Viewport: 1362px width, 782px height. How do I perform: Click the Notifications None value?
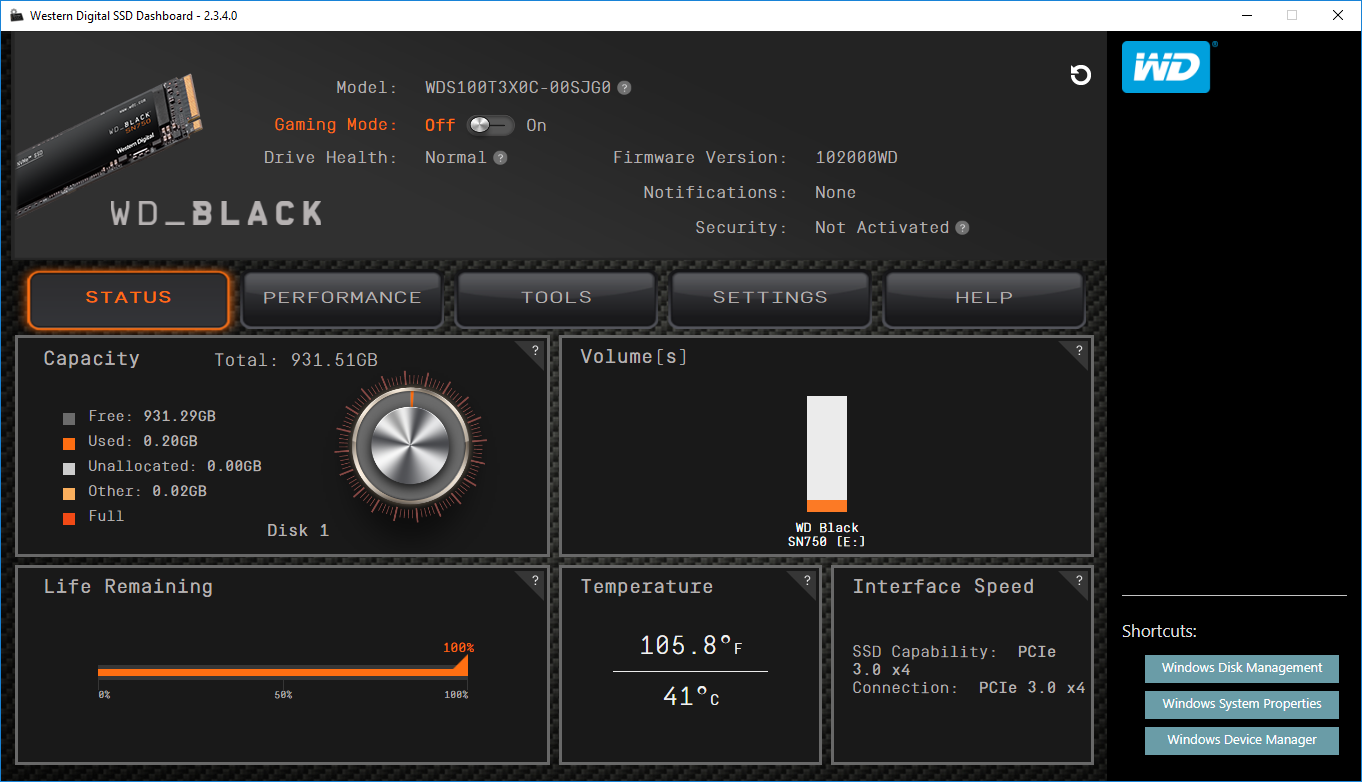835,193
